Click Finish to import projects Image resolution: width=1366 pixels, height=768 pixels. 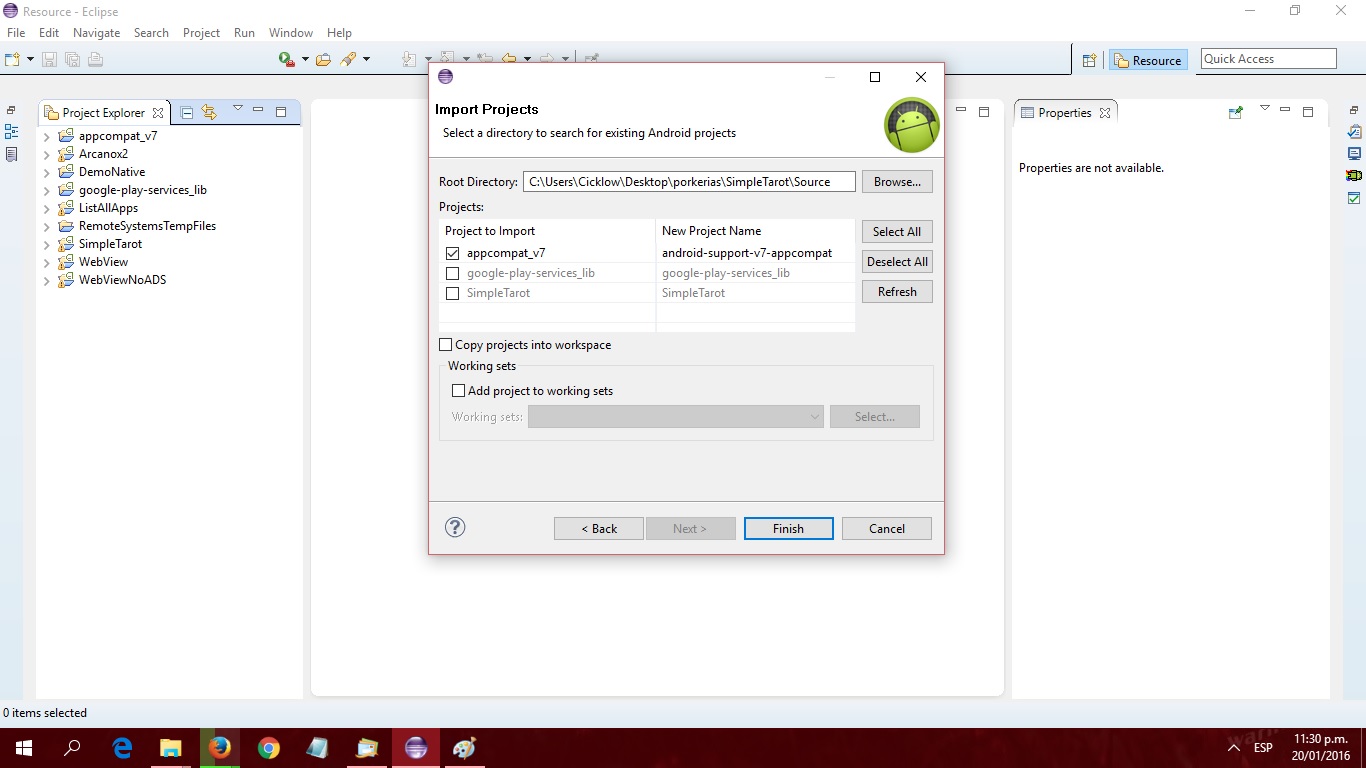tap(788, 528)
